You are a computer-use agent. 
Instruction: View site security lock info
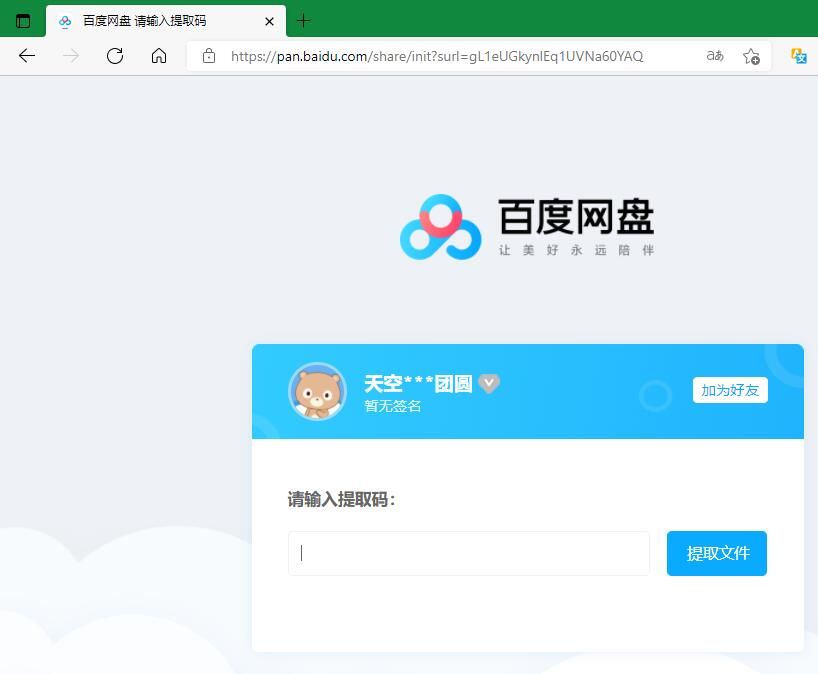coord(209,56)
